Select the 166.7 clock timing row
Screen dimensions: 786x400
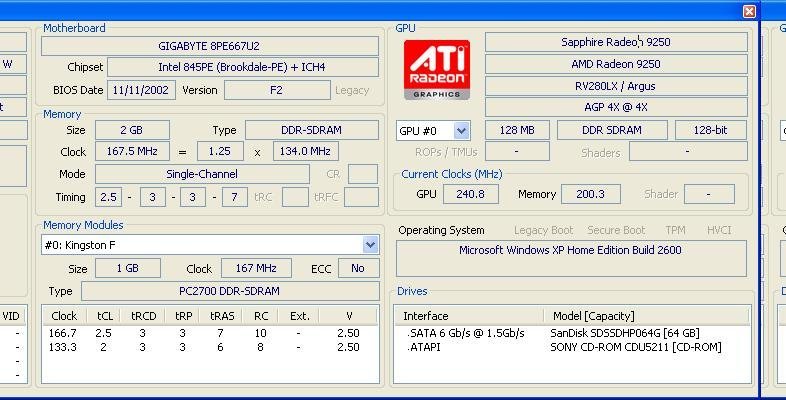click(210, 333)
